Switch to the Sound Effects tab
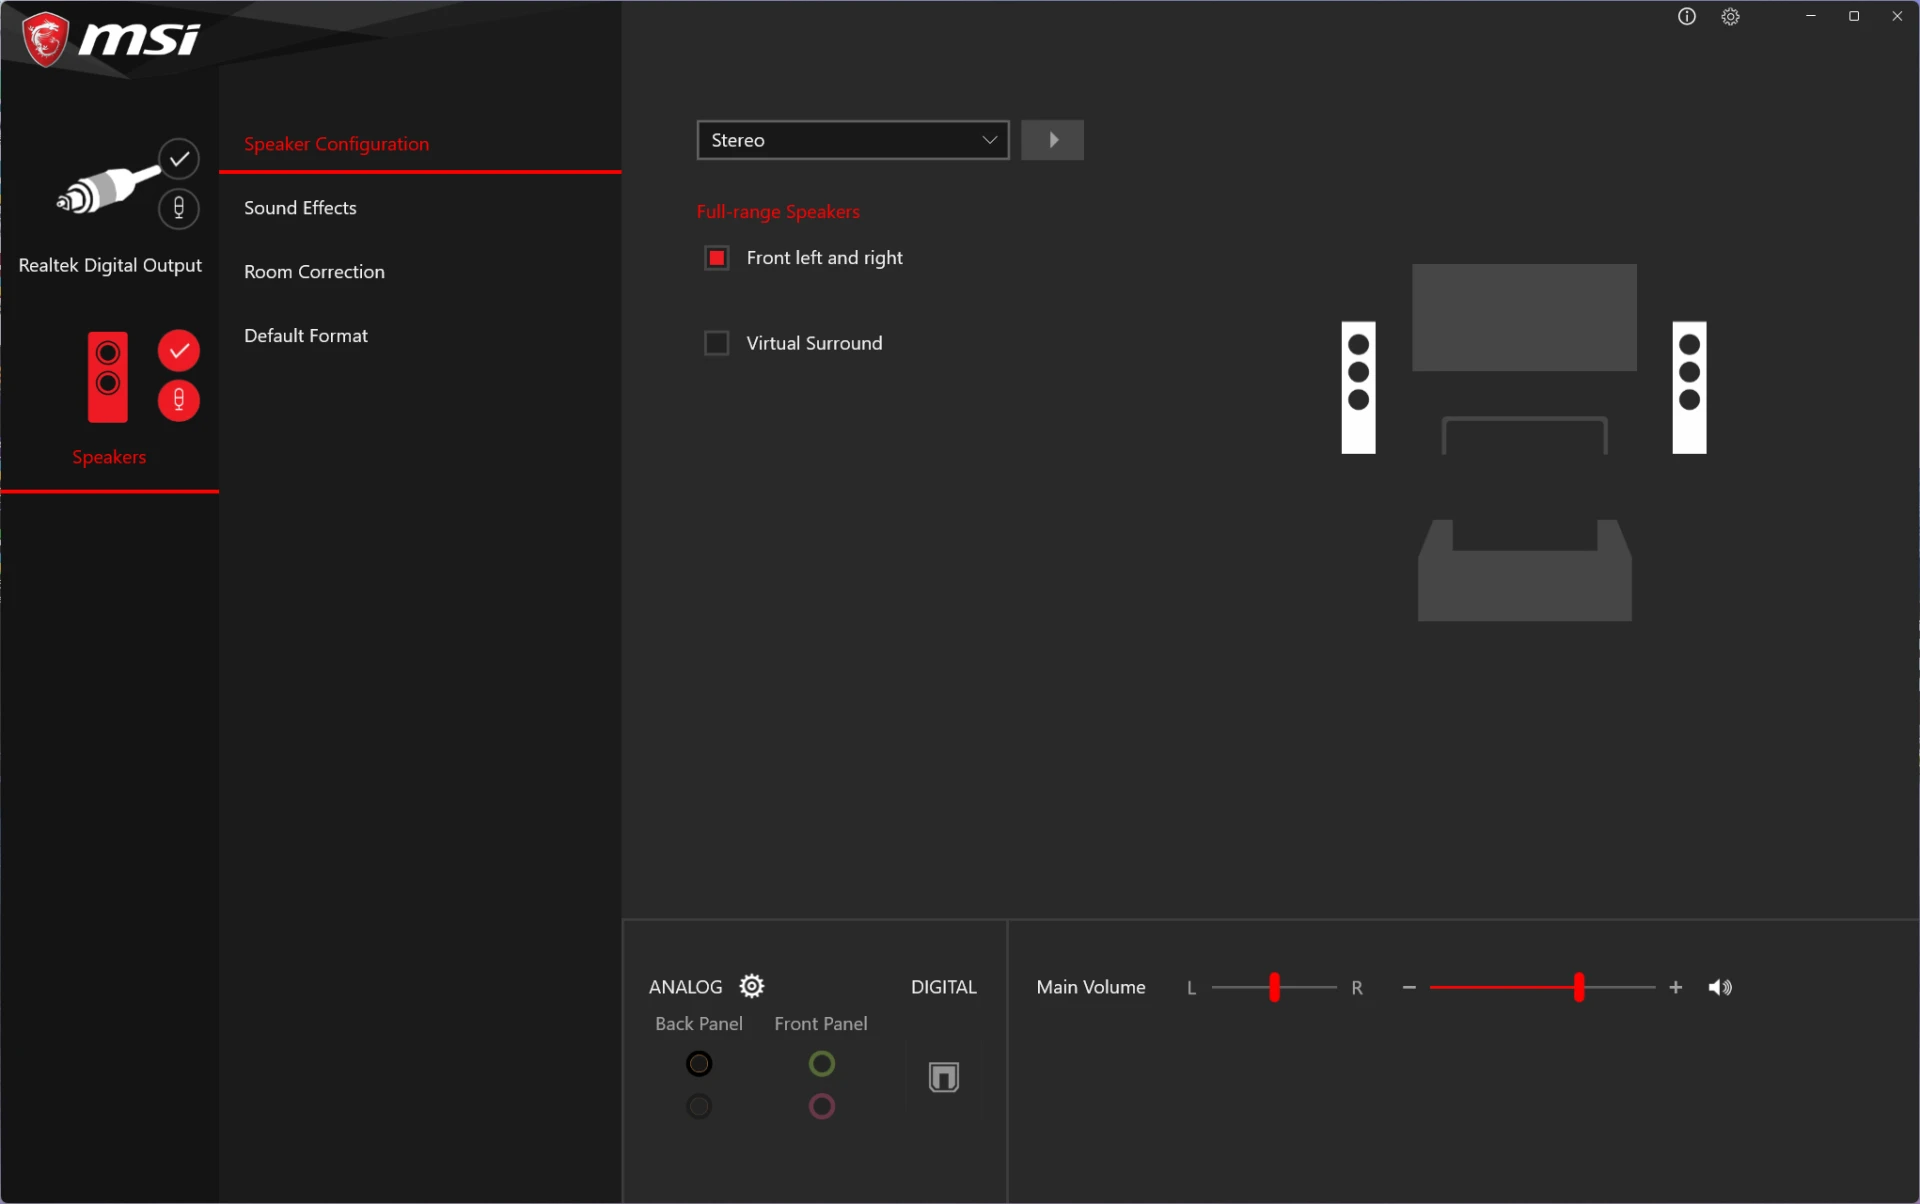 pos(300,208)
